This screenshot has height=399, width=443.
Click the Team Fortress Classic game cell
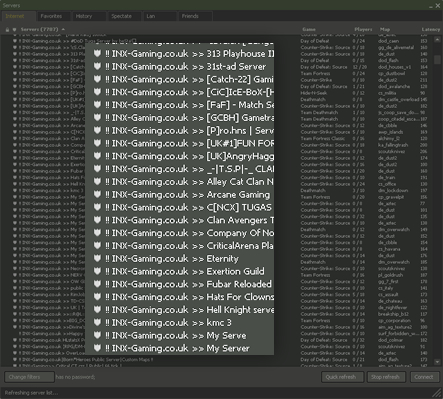click(323, 138)
